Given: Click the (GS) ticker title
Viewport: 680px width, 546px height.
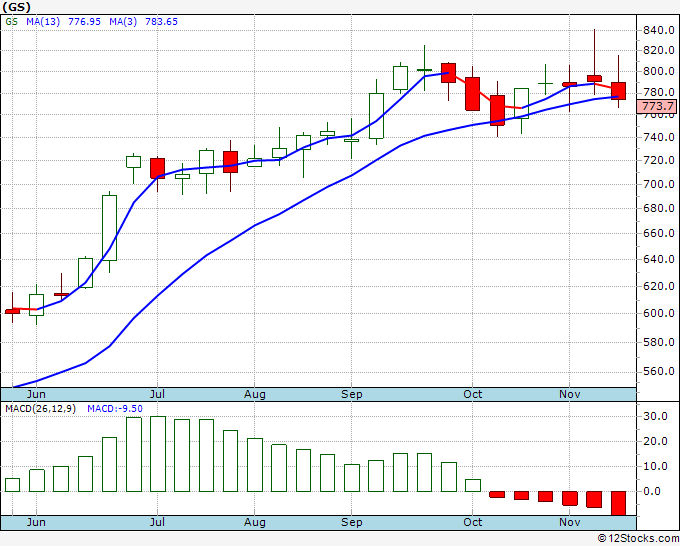Looking at the screenshot, I should point(16,7).
